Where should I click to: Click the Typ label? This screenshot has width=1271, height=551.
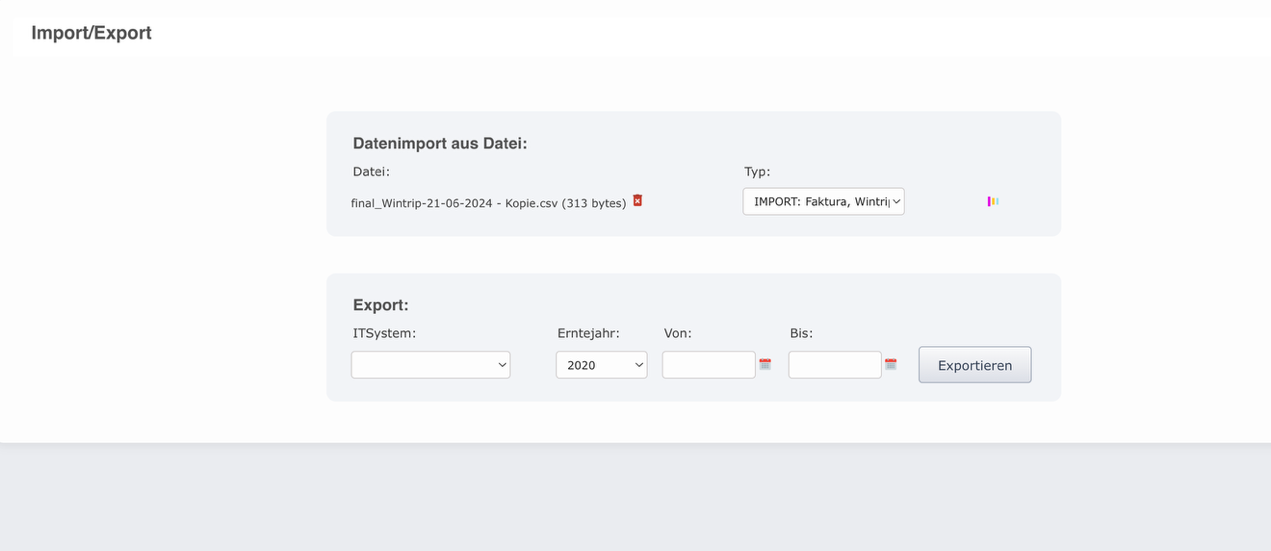click(757, 172)
